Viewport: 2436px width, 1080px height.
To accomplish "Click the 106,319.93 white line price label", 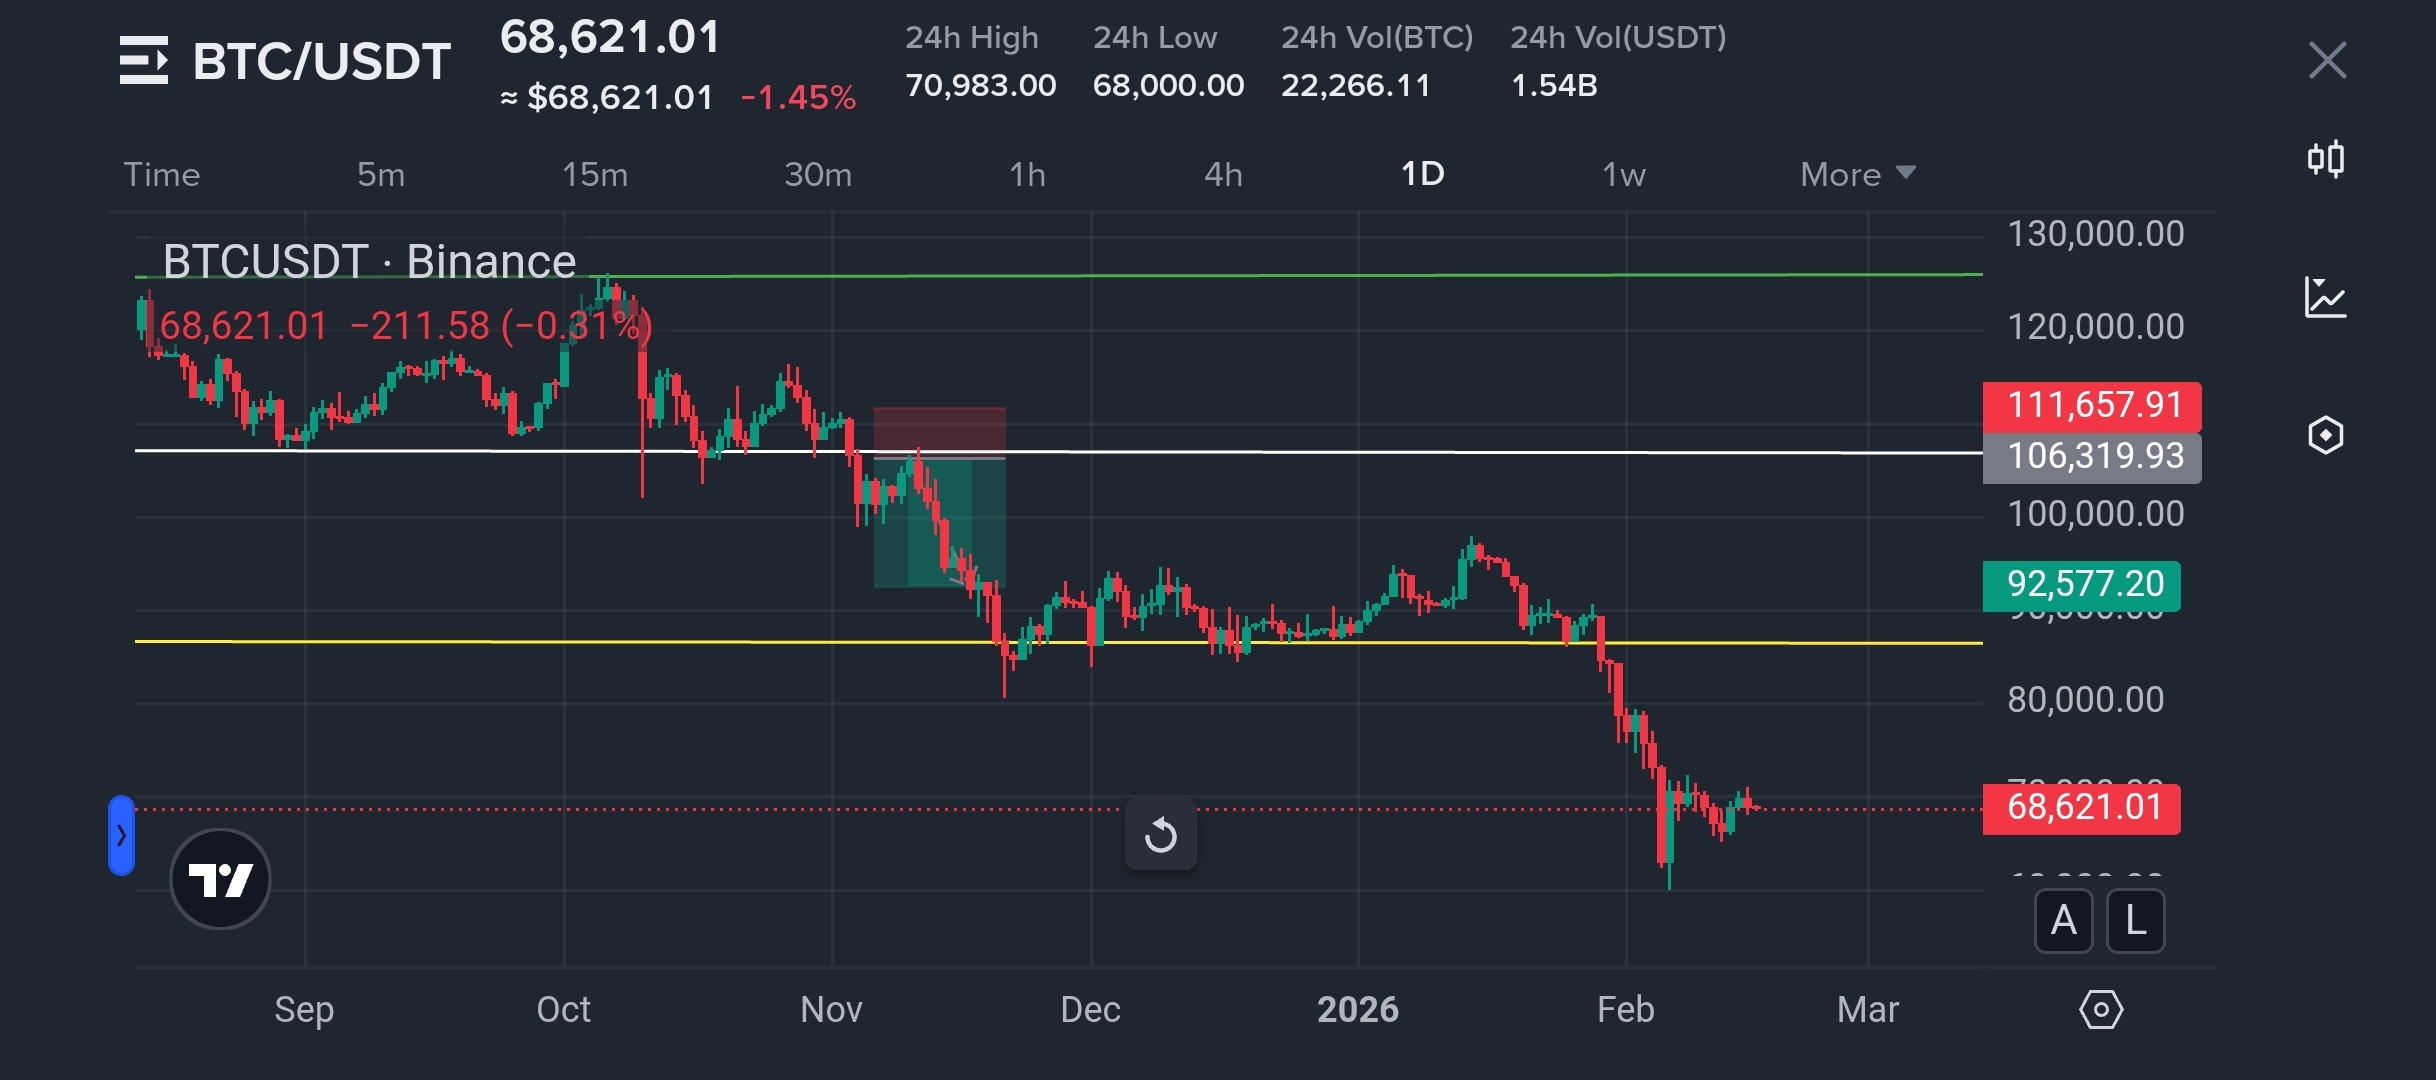I will (2093, 457).
